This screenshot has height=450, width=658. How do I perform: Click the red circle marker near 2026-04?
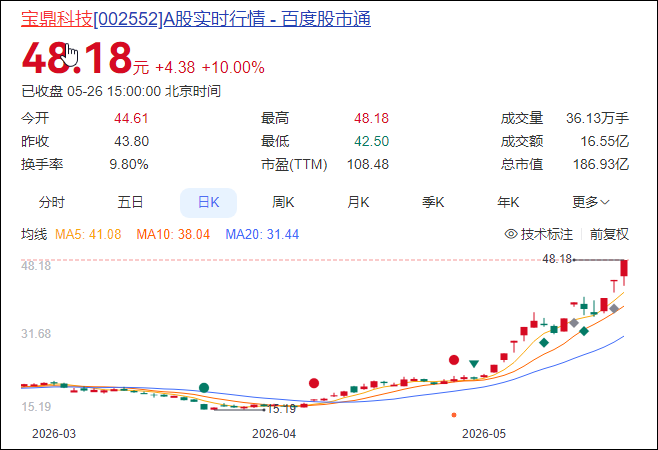pos(314,383)
